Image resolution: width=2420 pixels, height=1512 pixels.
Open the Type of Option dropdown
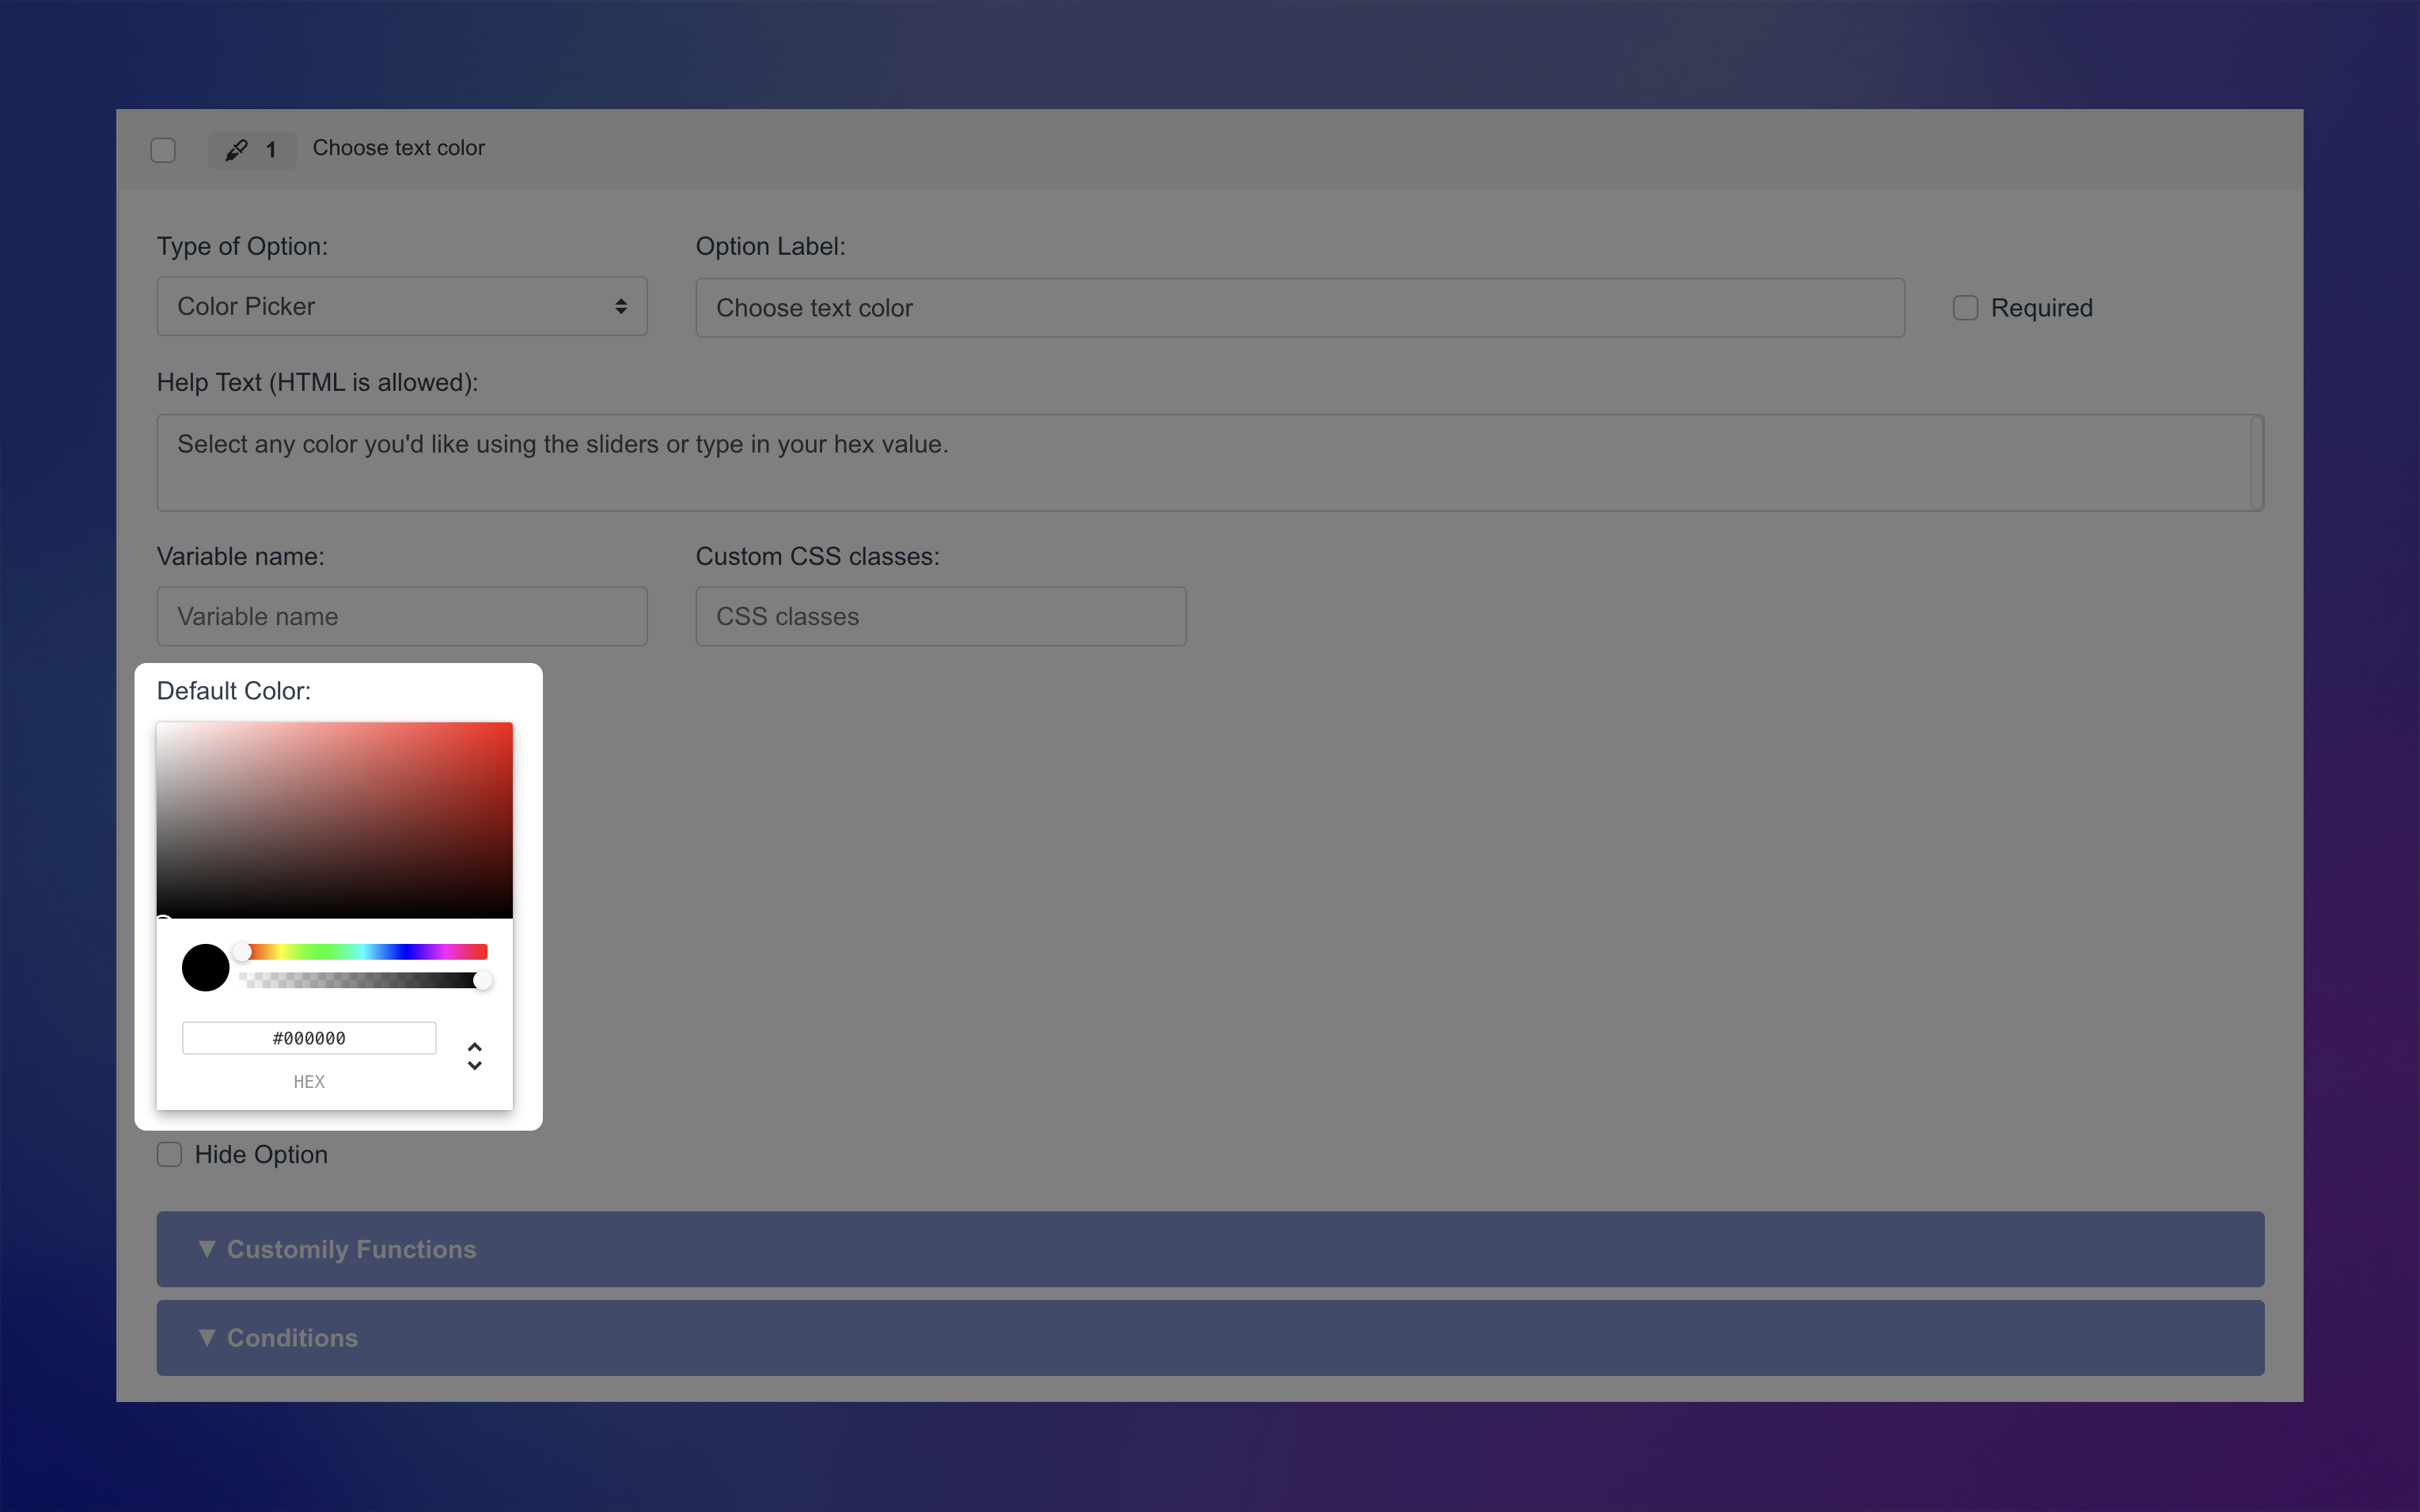[402, 306]
